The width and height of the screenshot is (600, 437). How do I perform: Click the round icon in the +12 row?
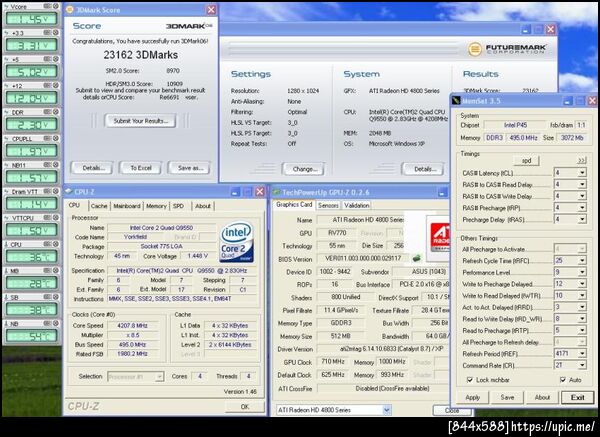pyautogui.click(x=56, y=85)
